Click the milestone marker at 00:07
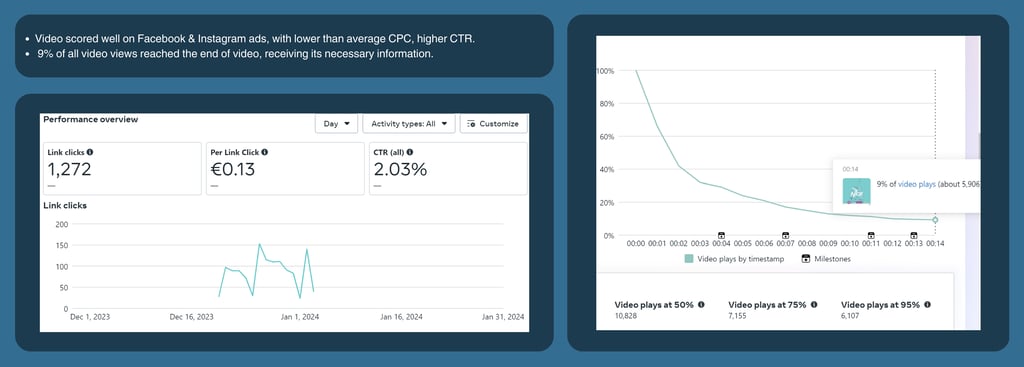The height and width of the screenshot is (367, 1024). pyautogui.click(x=786, y=235)
